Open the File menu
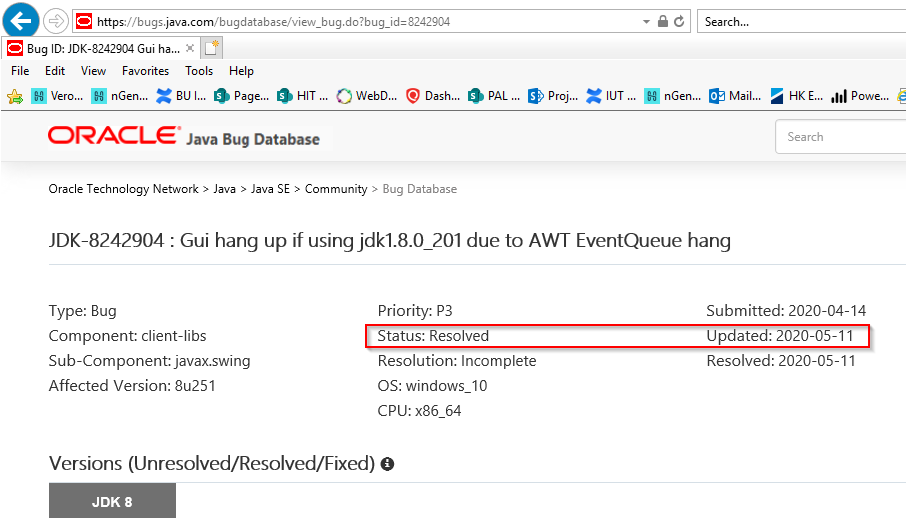This screenshot has width=906, height=518. pyautogui.click(x=20, y=71)
